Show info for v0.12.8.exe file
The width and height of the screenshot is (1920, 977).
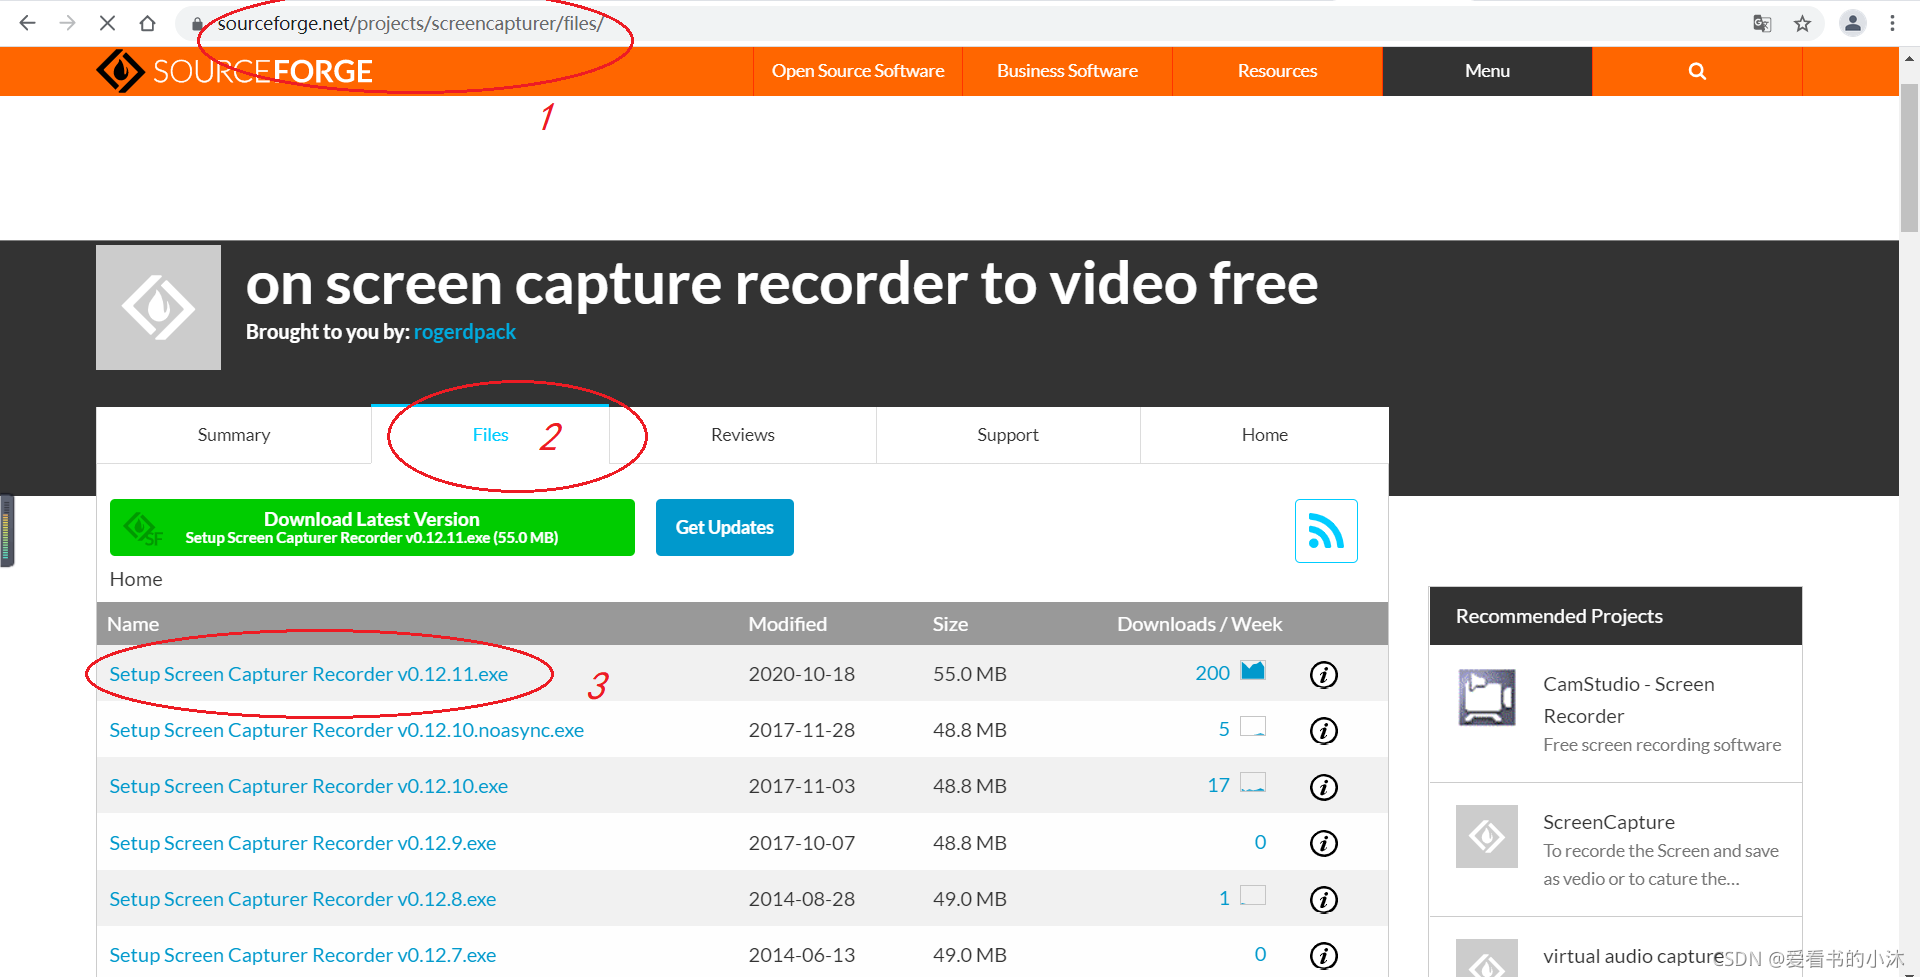pyautogui.click(x=1323, y=900)
